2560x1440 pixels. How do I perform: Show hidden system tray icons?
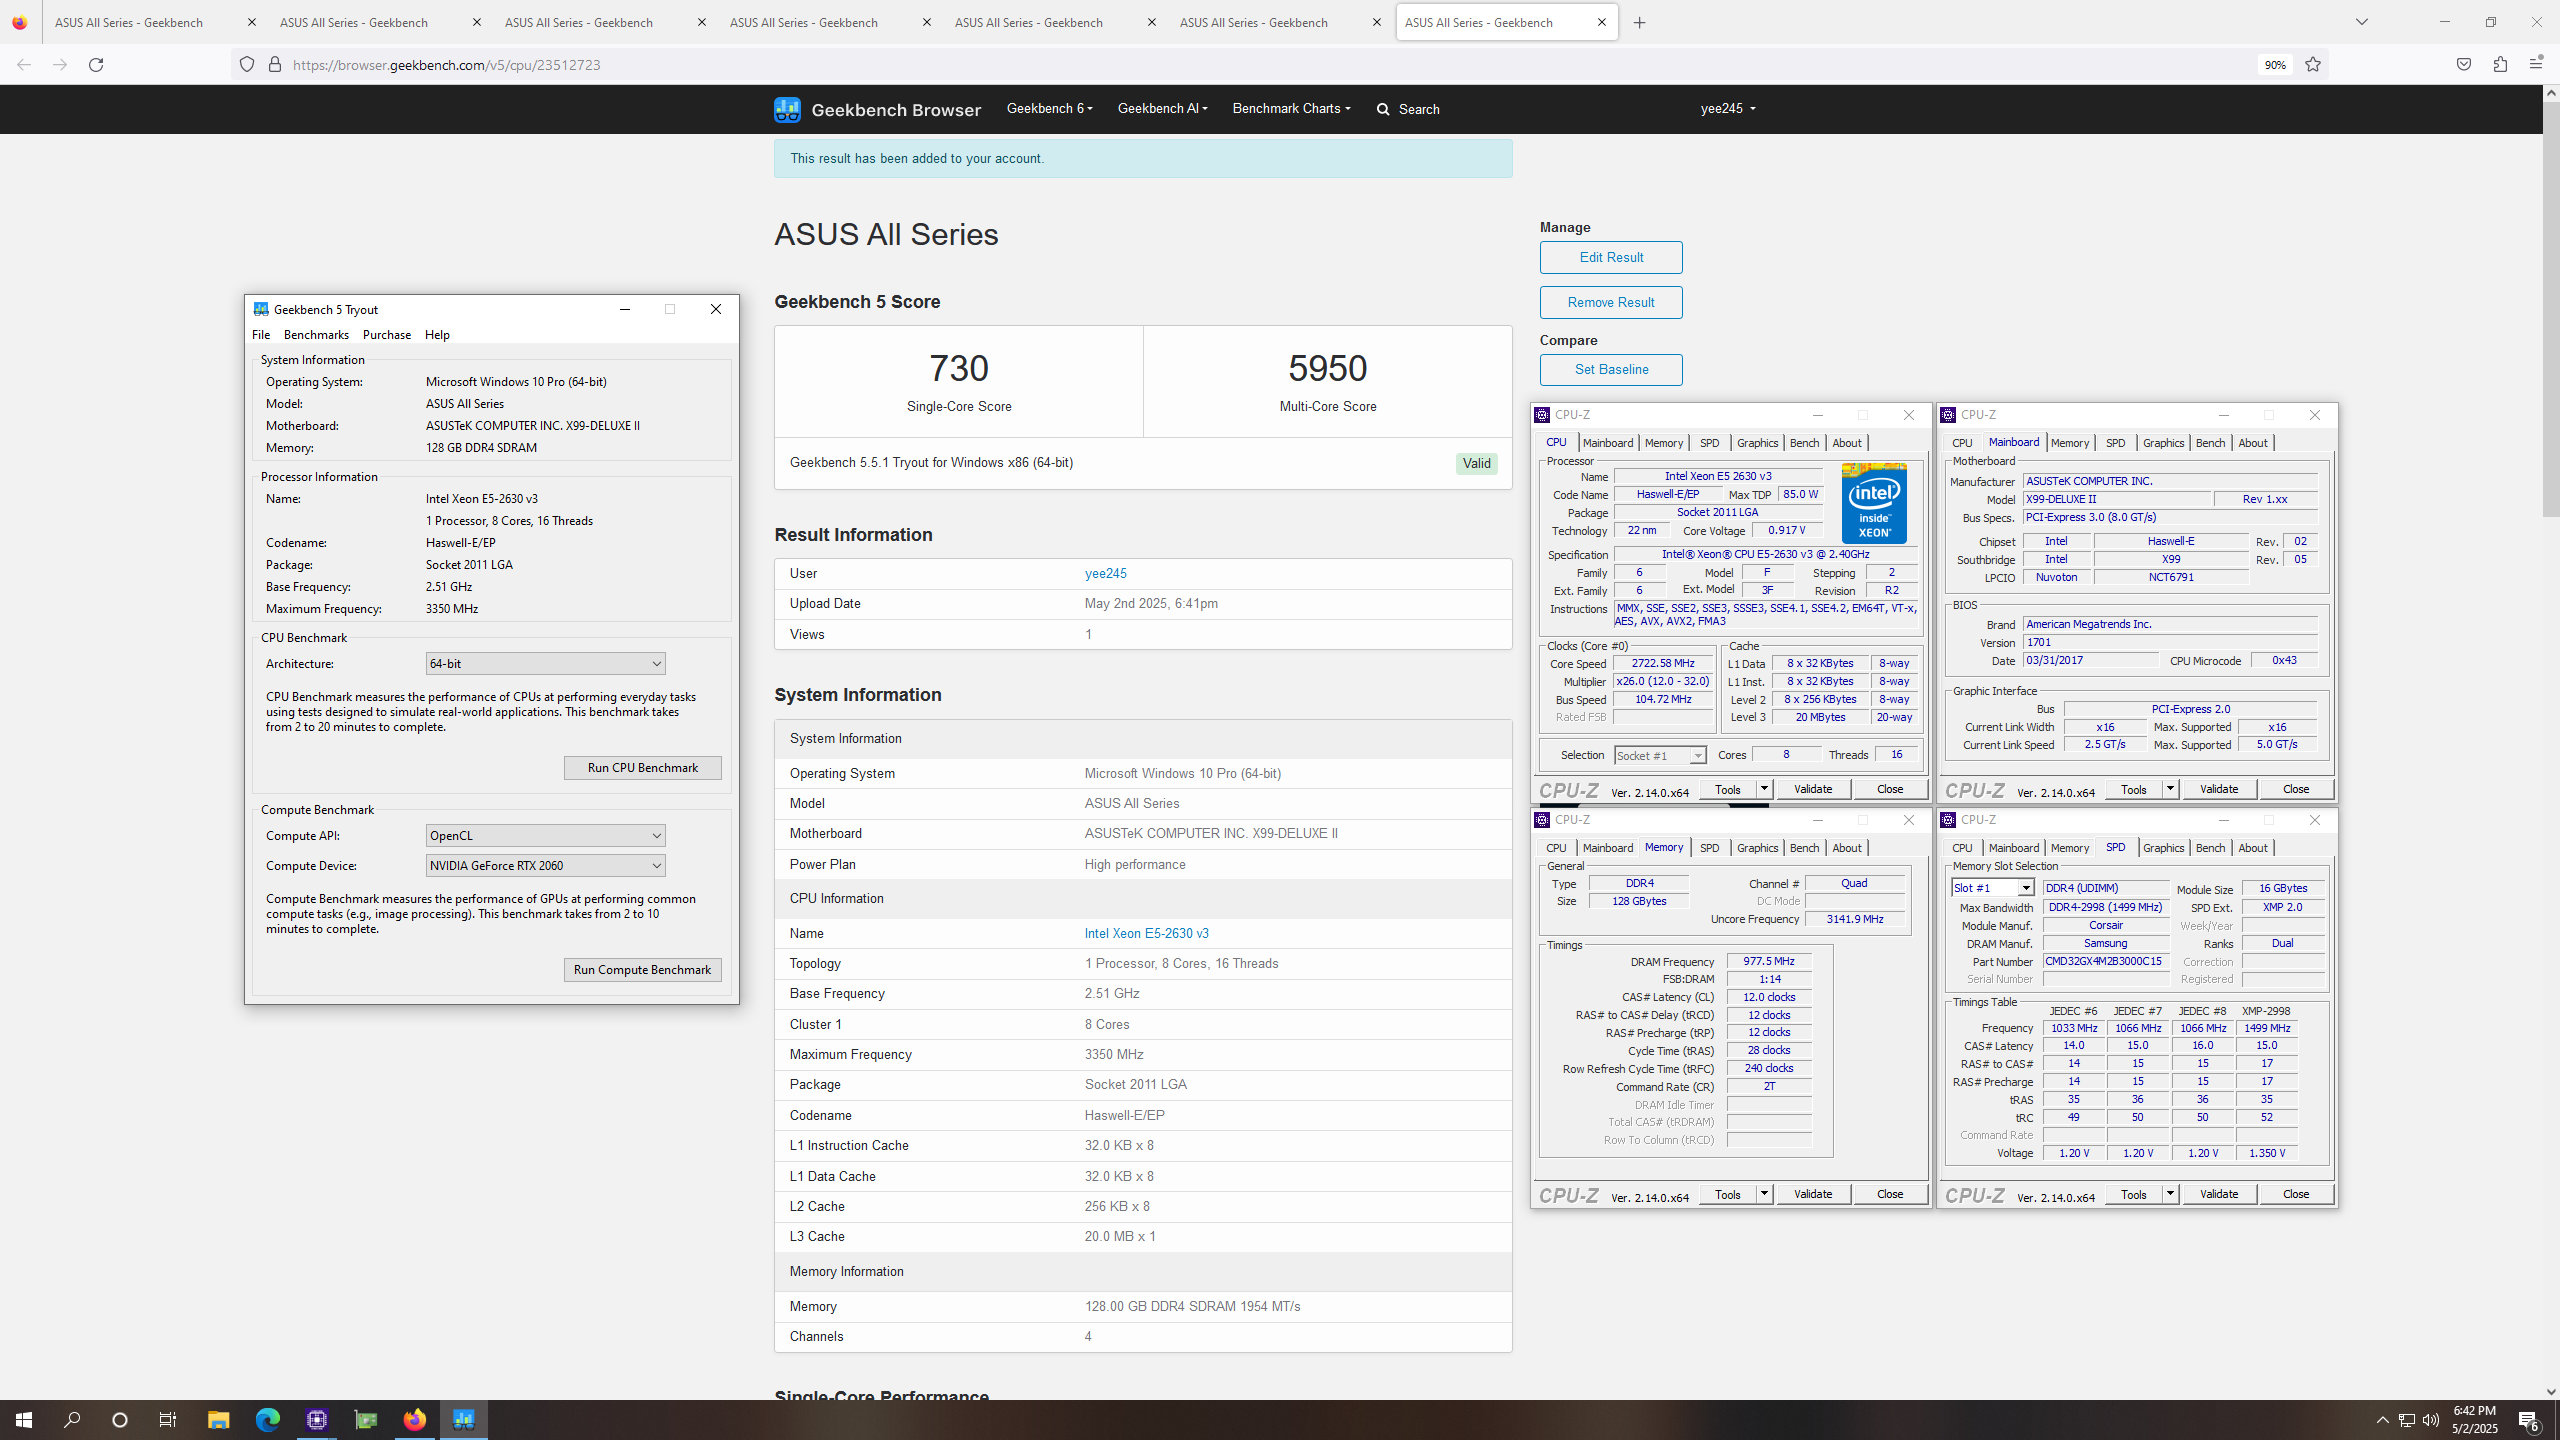coord(2382,1420)
